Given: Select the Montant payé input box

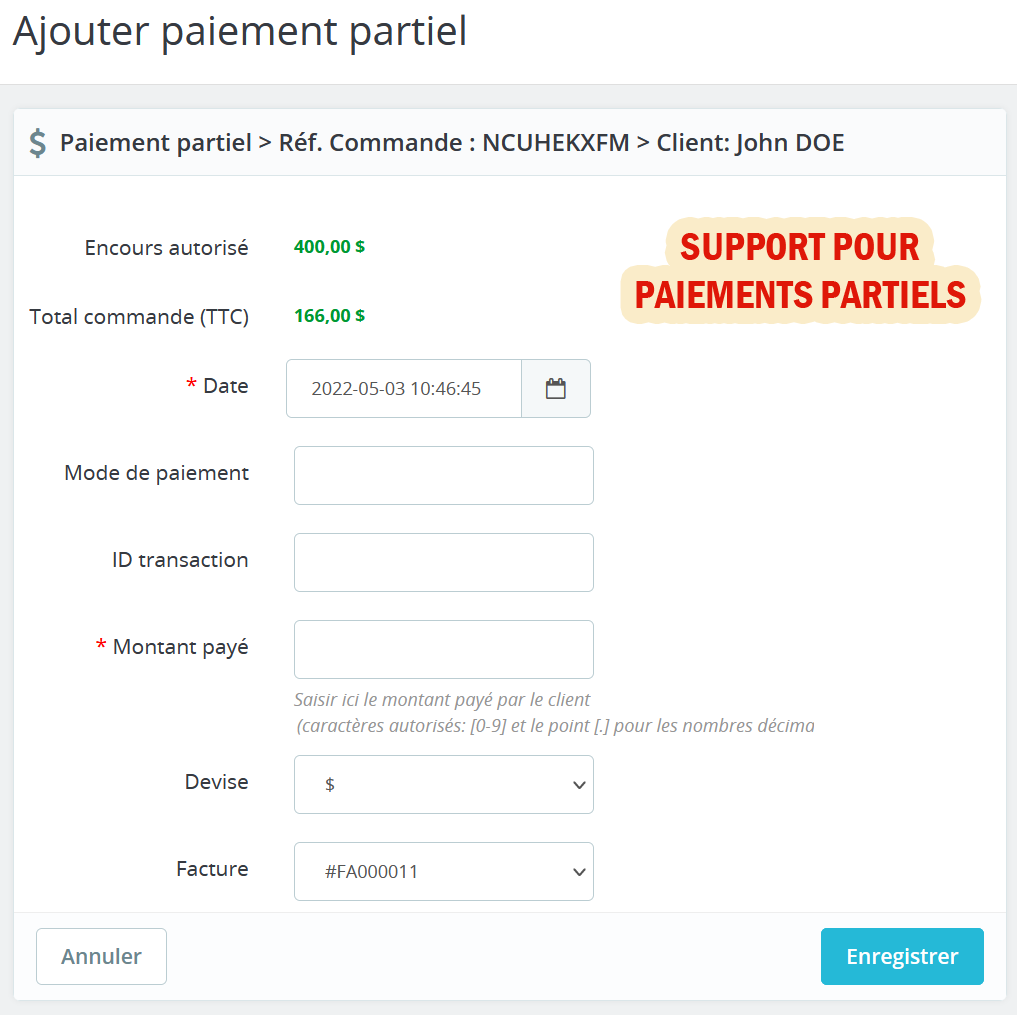Looking at the screenshot, I should click(x=443, y=649).
